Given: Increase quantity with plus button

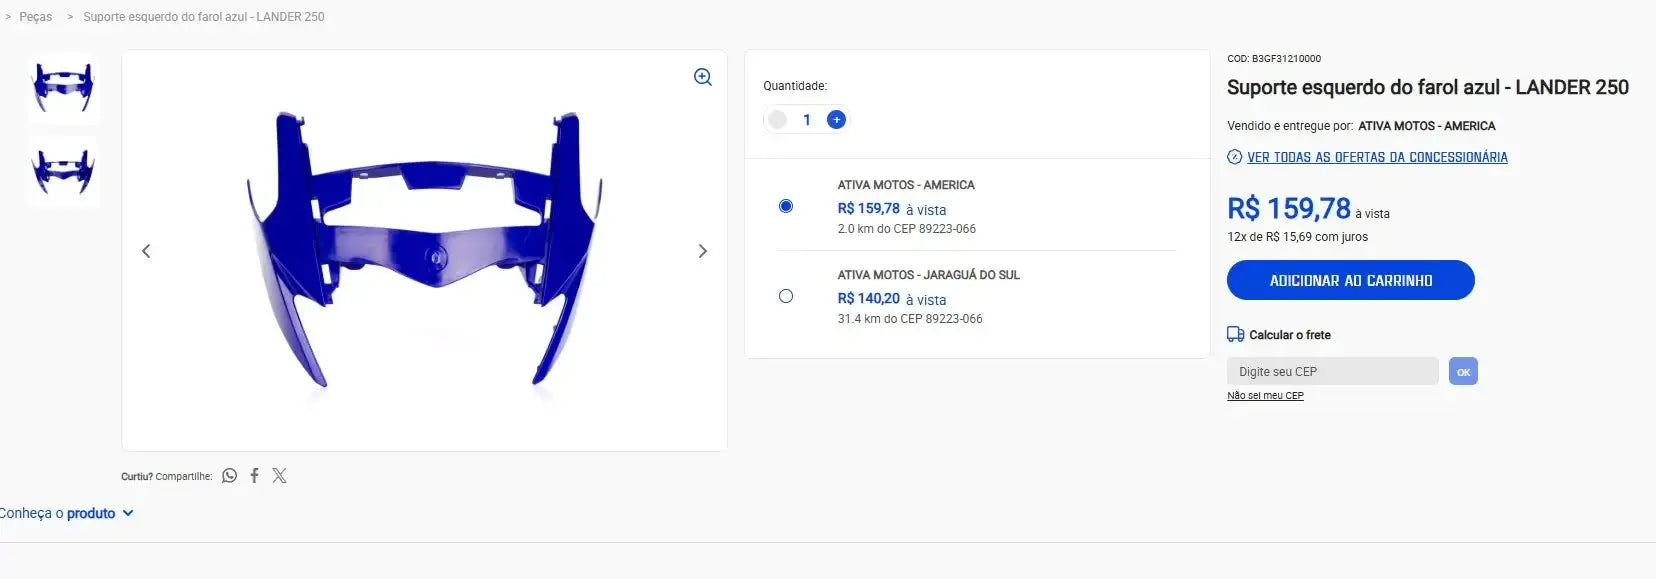Looking at the screenshot, I should [x=837, y=120].
